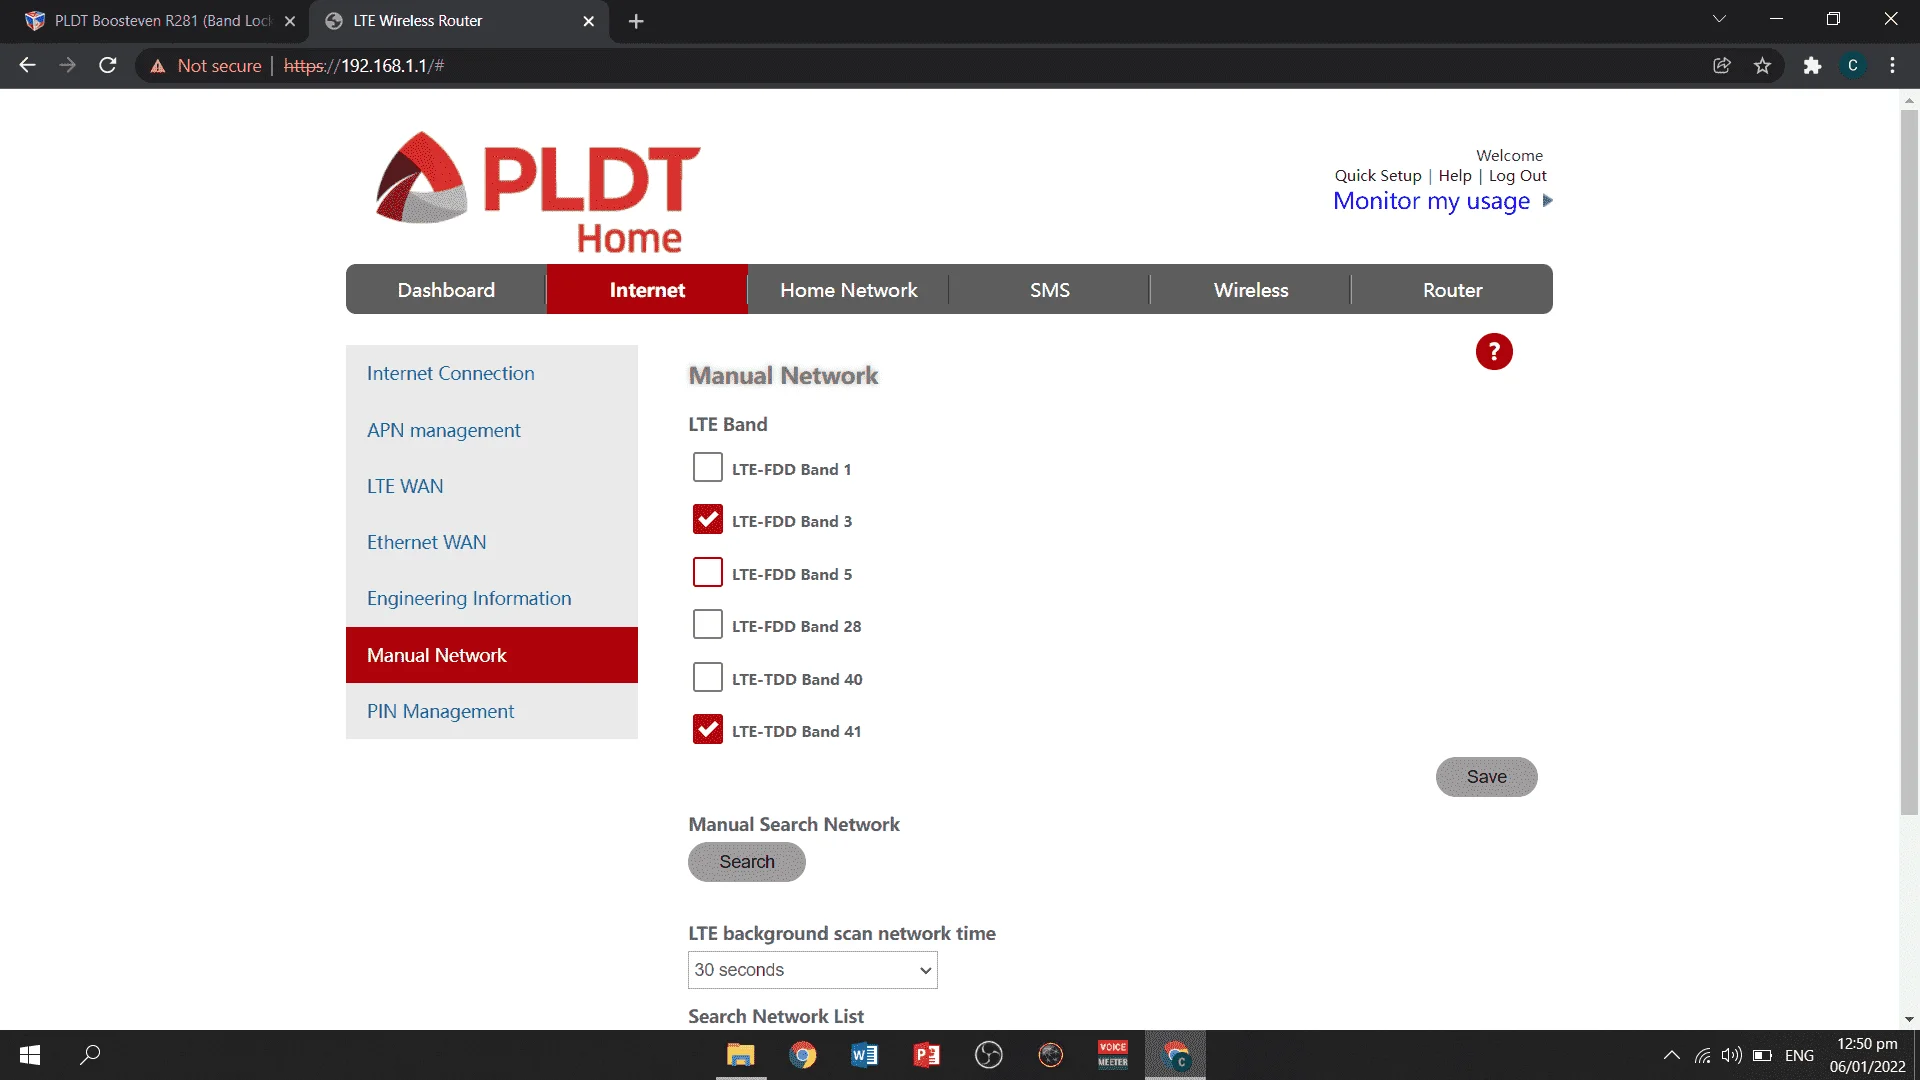Expand the Chrome tab search chevron
The image size is (1920, 1080).
(x=1719, y=19)
